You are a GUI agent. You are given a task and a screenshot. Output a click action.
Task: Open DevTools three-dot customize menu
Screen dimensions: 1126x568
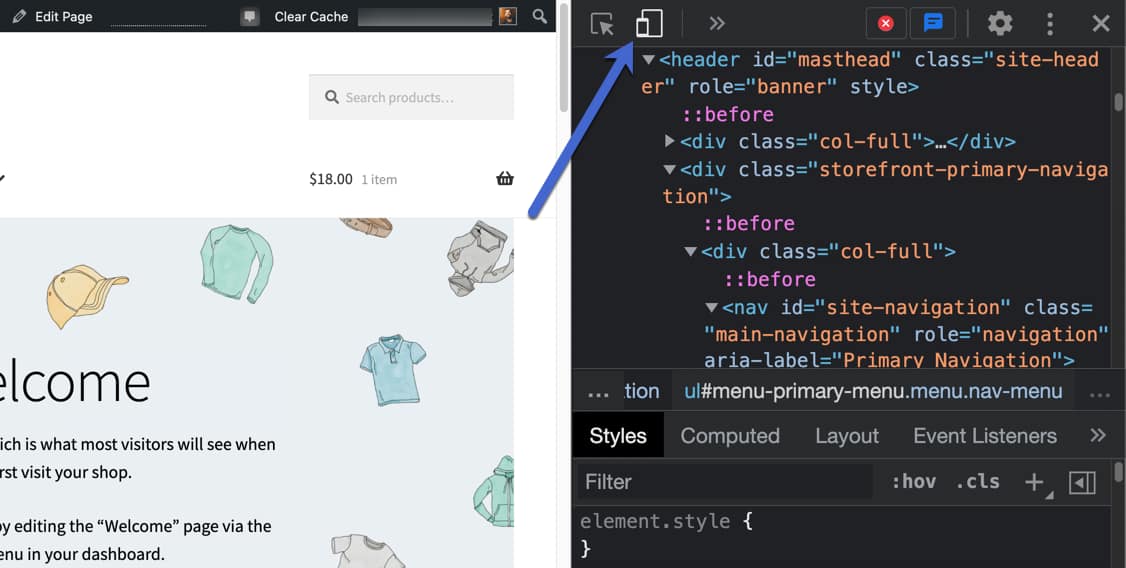tap(1050, 24)
